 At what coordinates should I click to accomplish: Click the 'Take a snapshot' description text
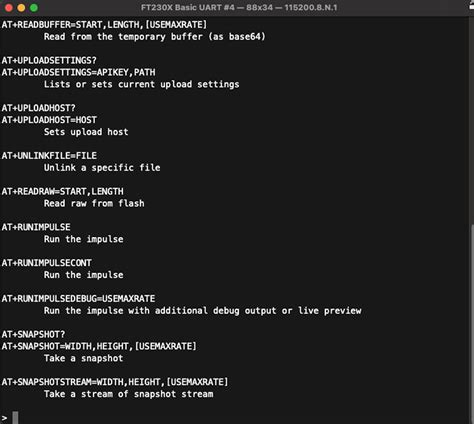[x=83, y=358]
